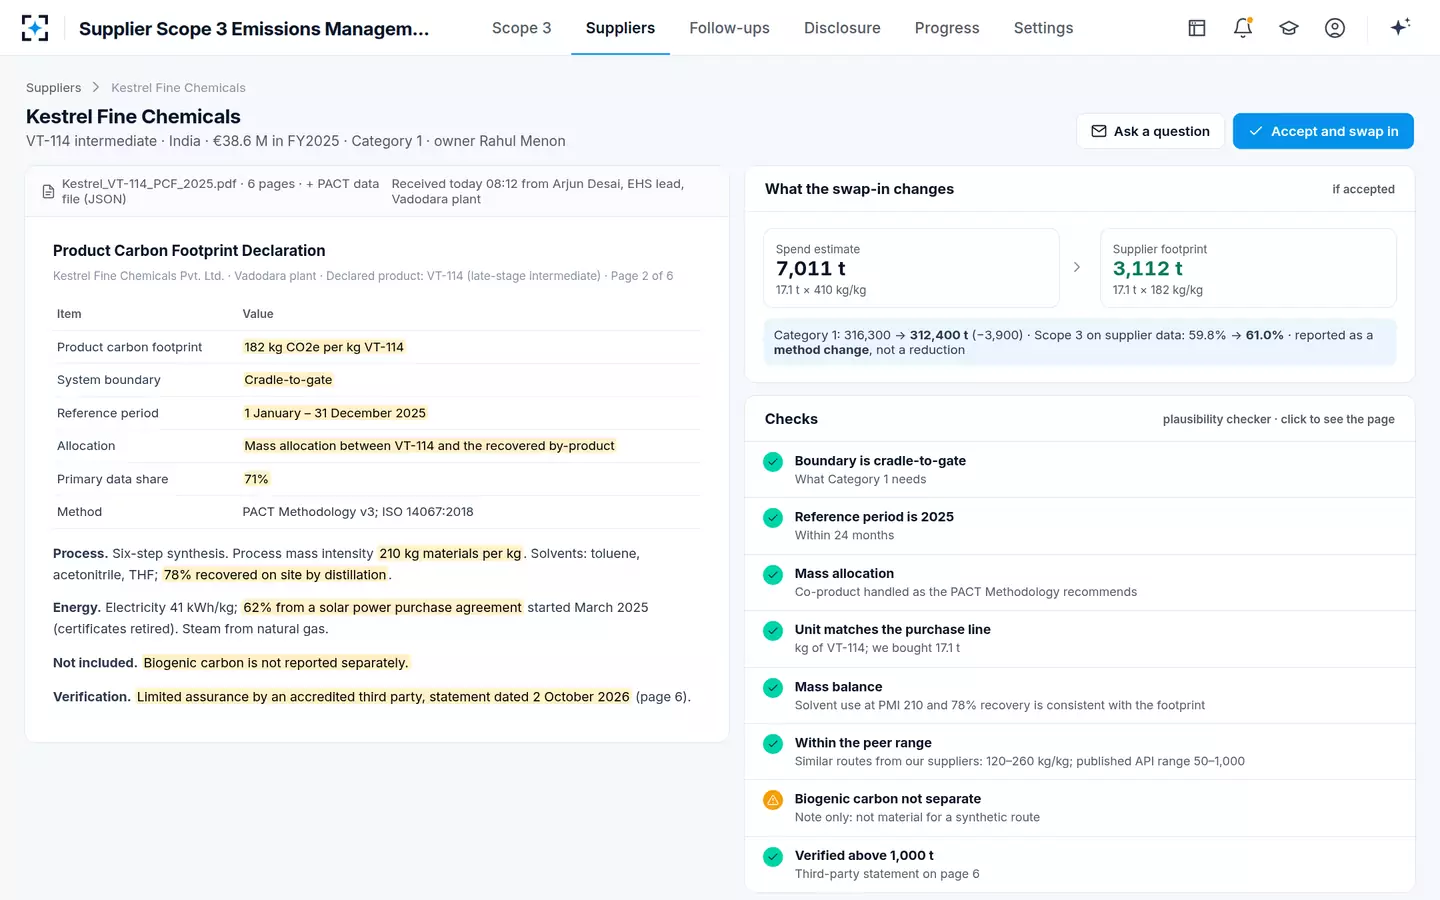
Task: Select the Suppliers tab
Action: coord(620,28)
